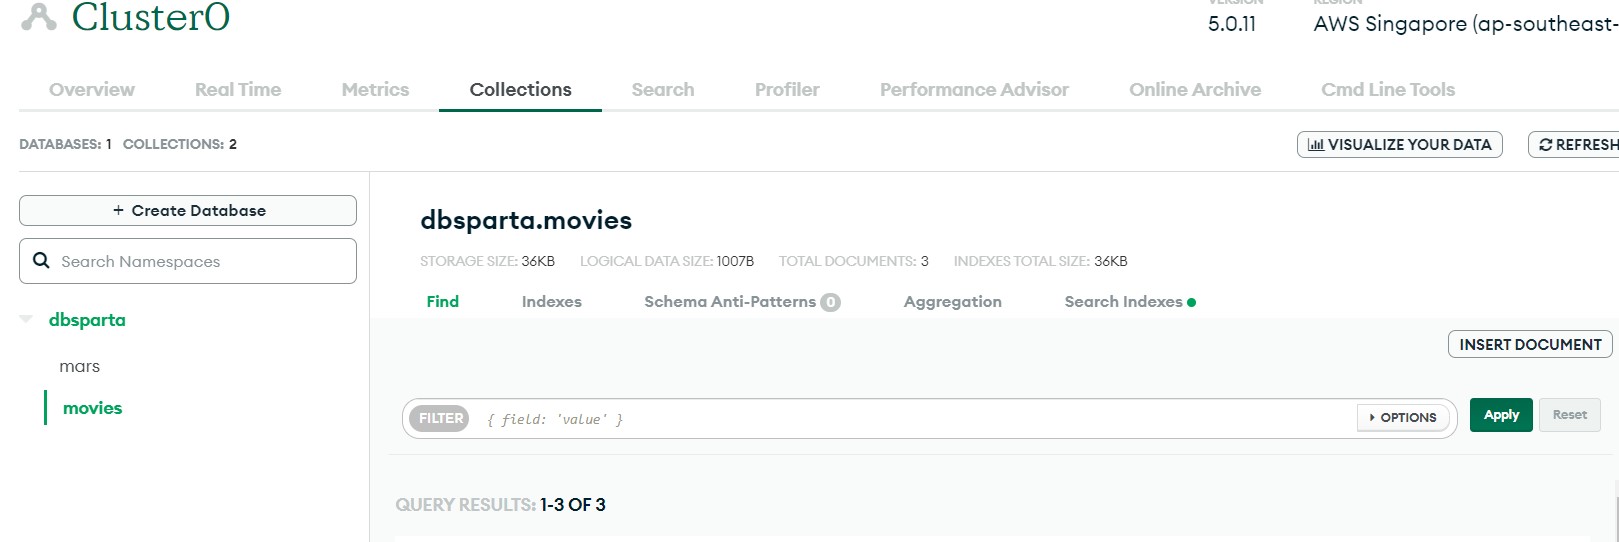Click the STORAGE SIZE: 36KB stat

[x=487, y=261]
